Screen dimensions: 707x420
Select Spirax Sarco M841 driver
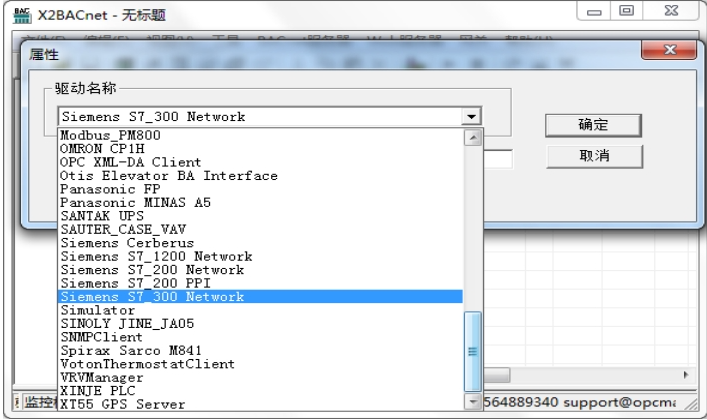point(261,351)
